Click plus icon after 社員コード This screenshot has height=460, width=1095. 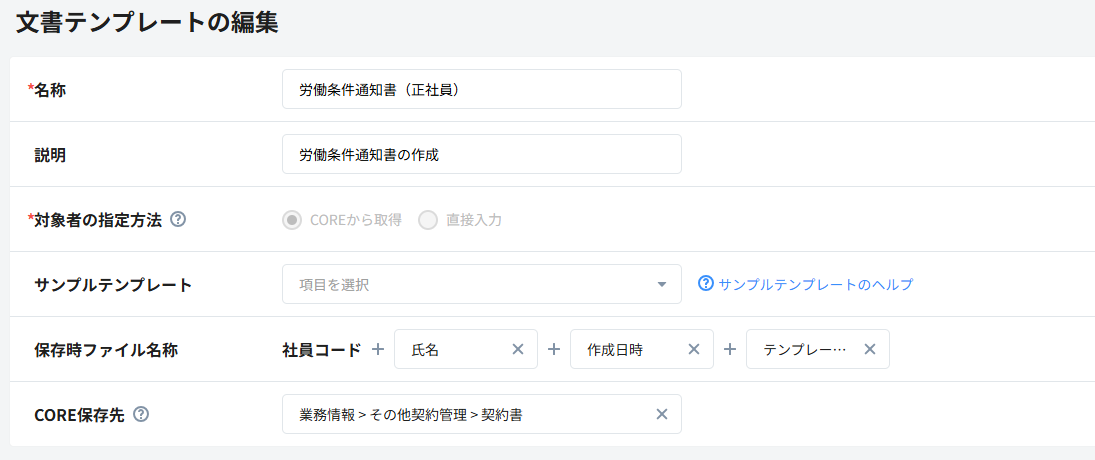pos(378,349)
